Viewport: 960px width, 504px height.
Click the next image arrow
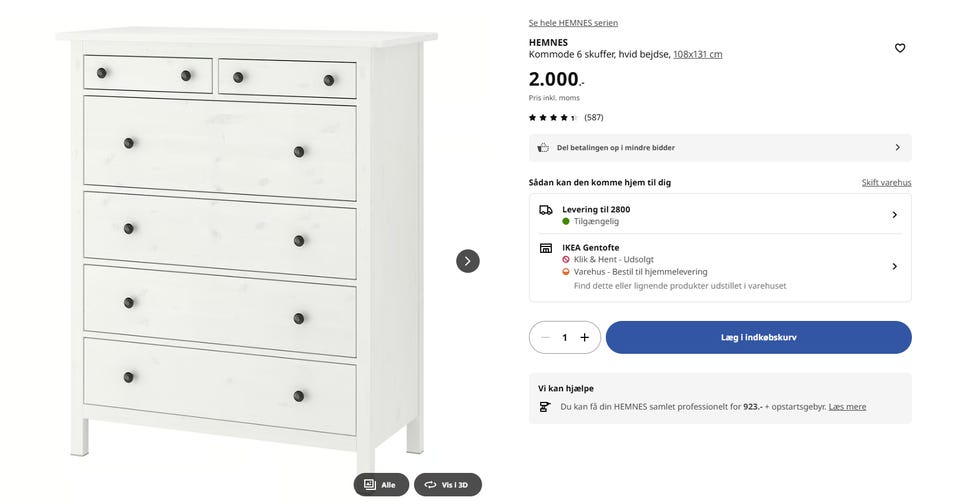[468, 261]
